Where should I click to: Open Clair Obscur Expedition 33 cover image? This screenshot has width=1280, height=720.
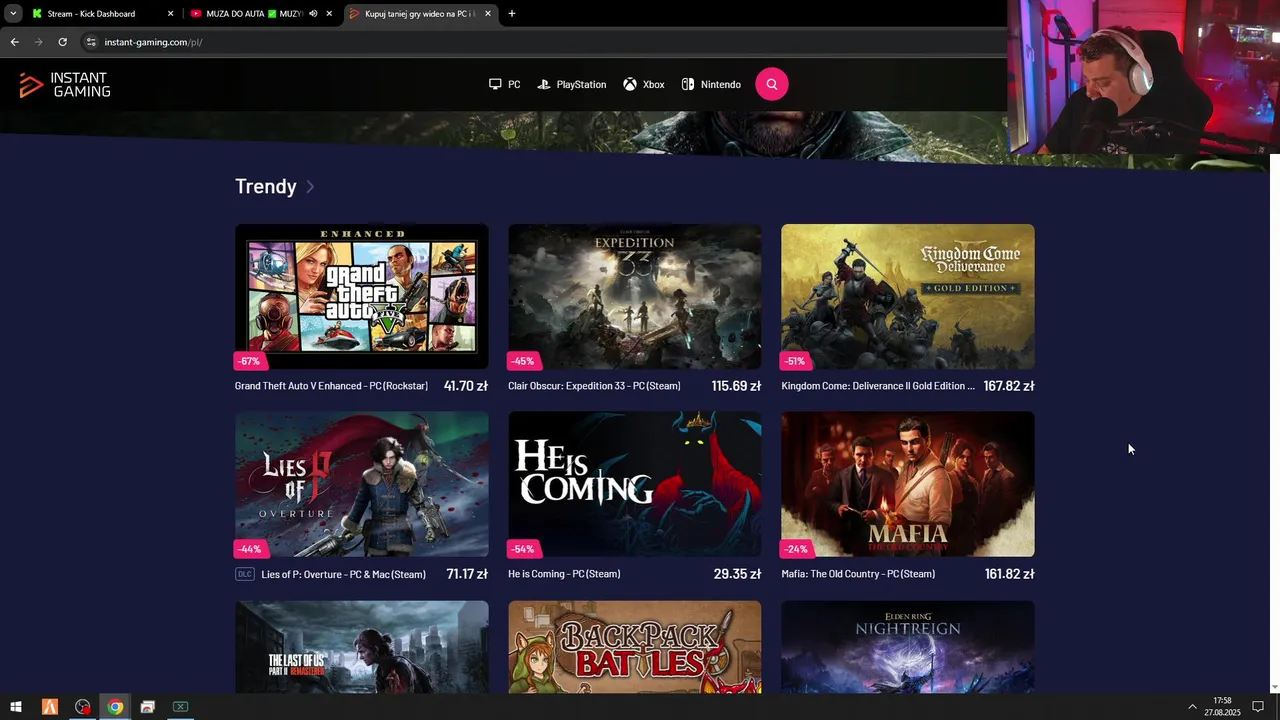point(635,297)
